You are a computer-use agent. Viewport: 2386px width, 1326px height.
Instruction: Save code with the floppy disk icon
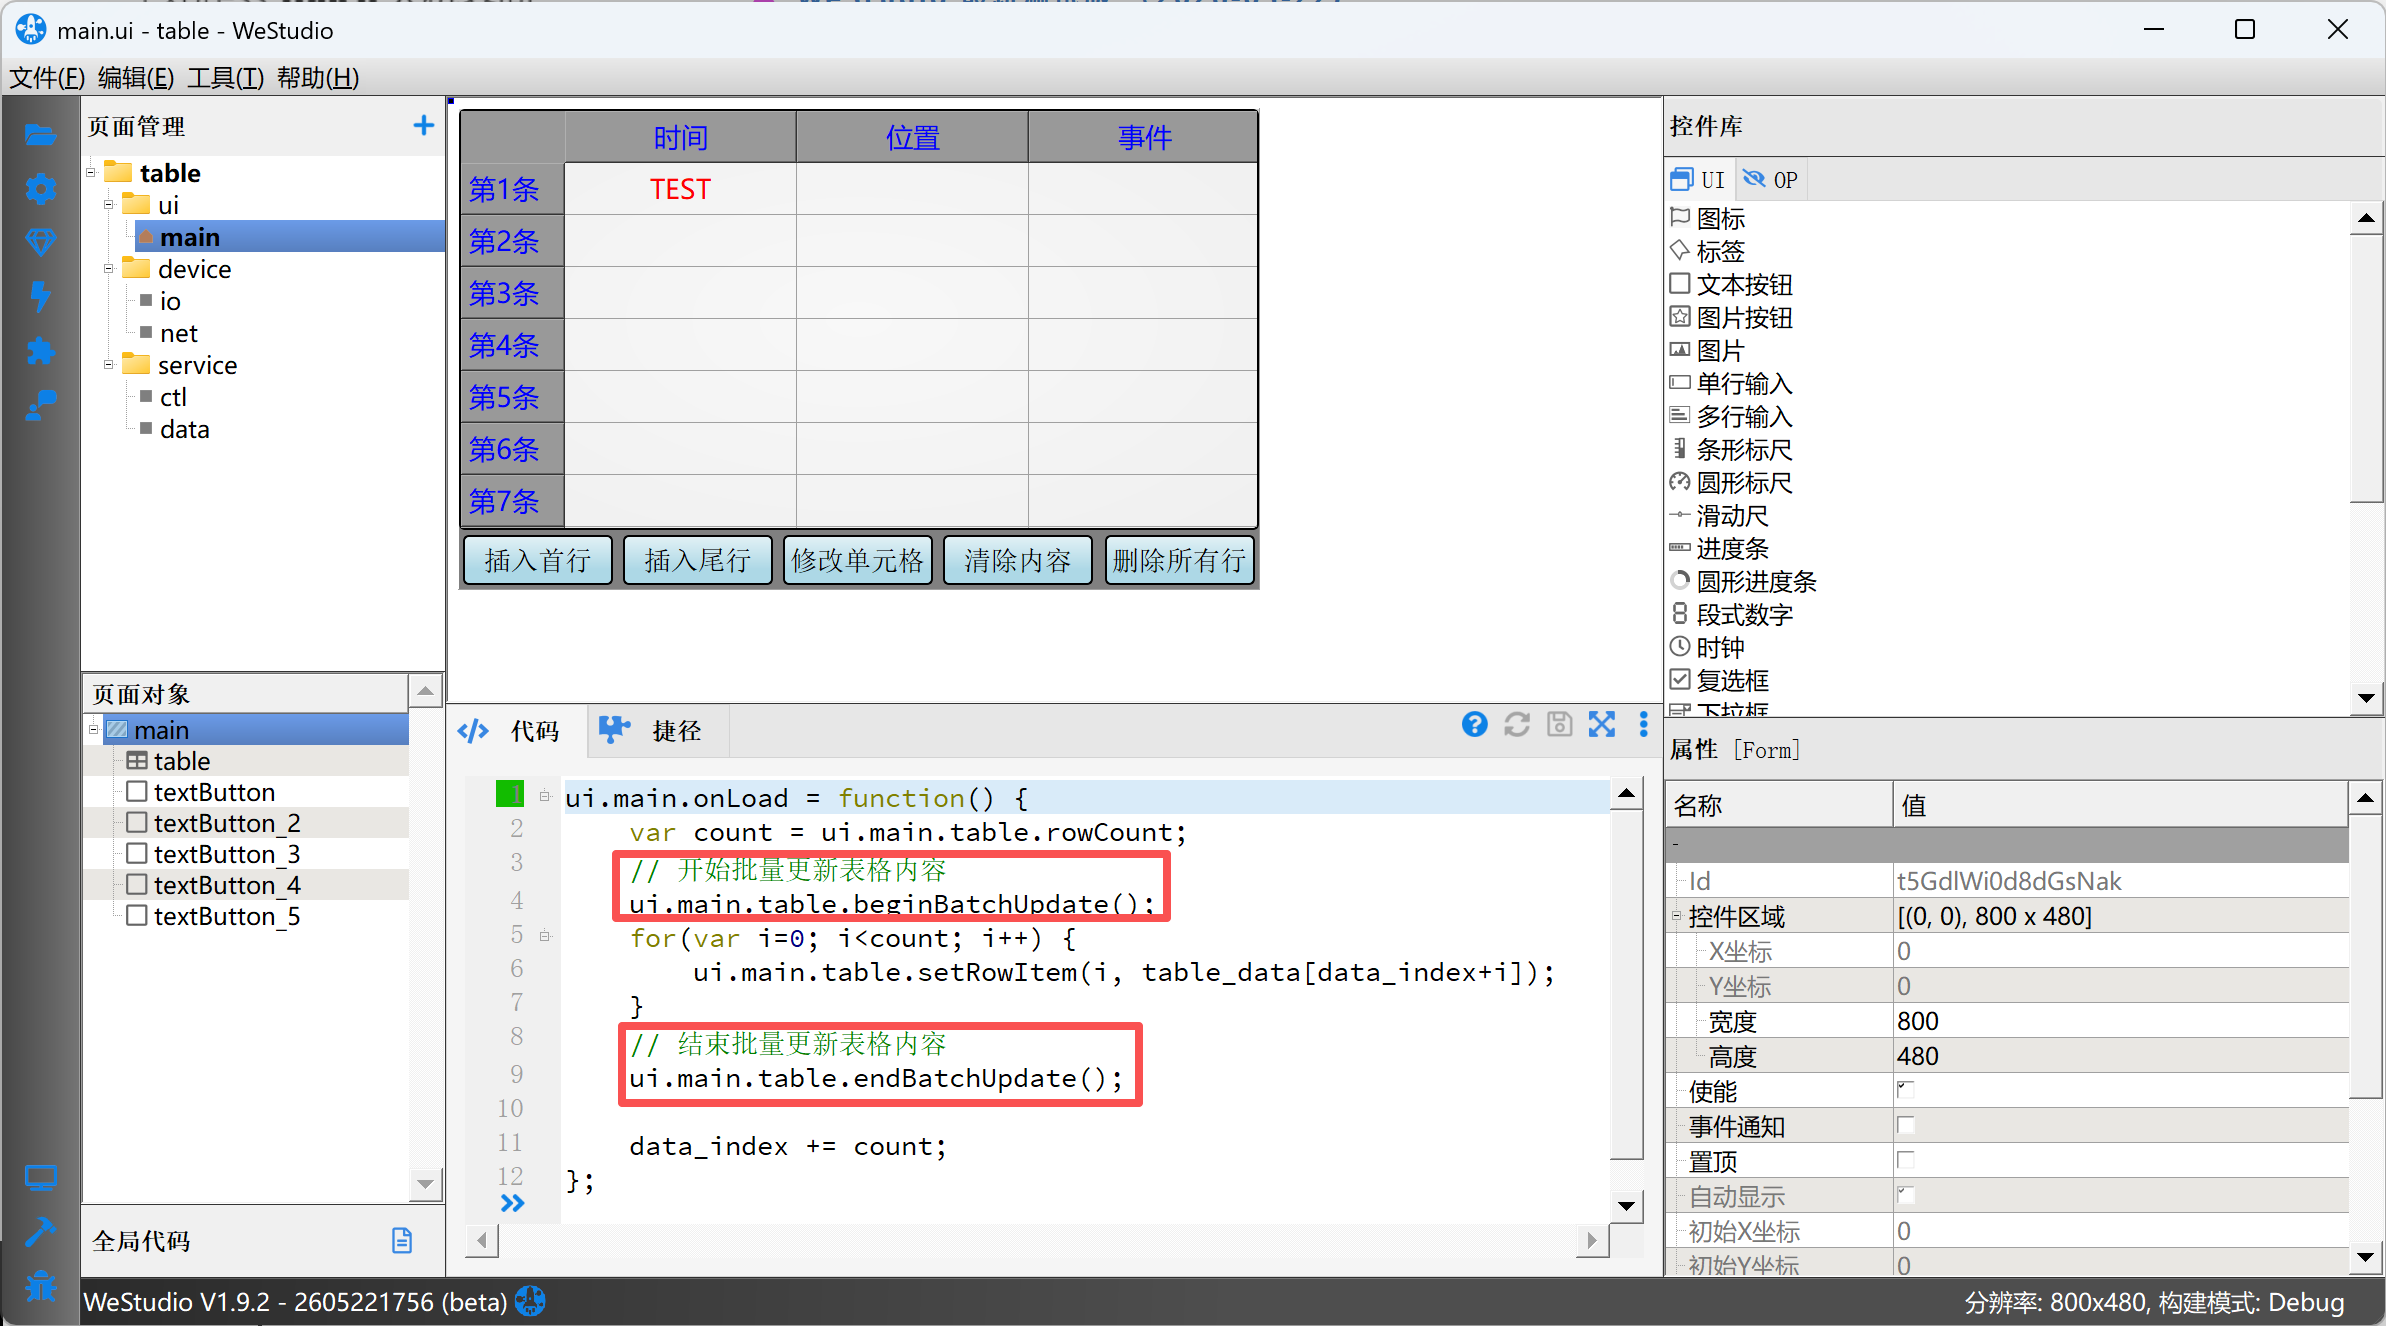(1559, 725)
